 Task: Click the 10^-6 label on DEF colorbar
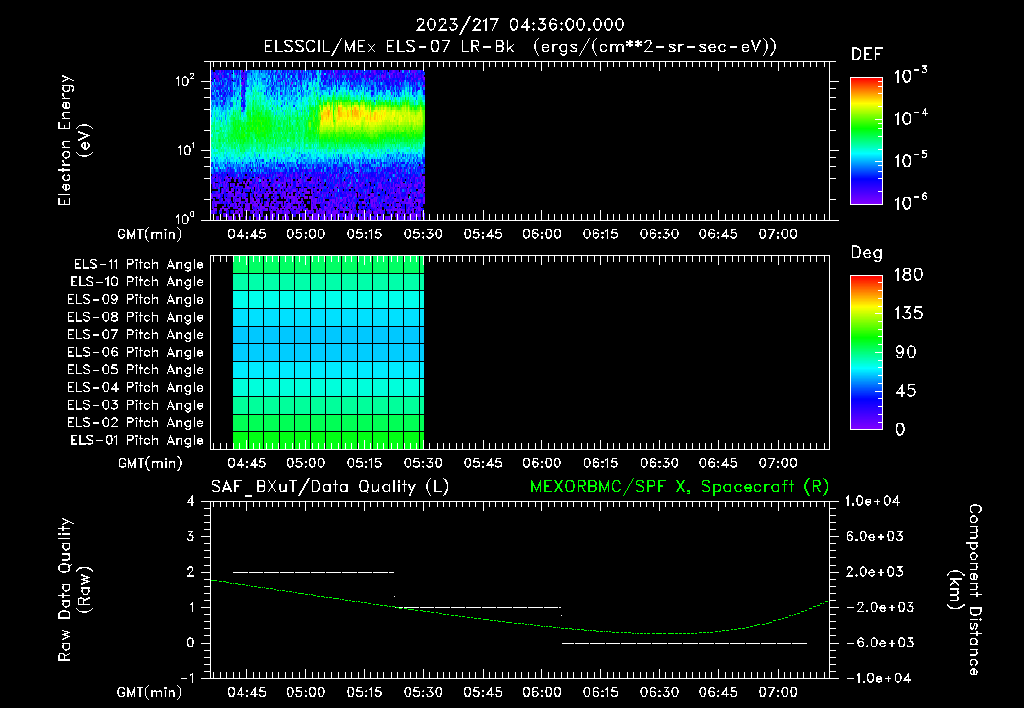coord(911,202)
